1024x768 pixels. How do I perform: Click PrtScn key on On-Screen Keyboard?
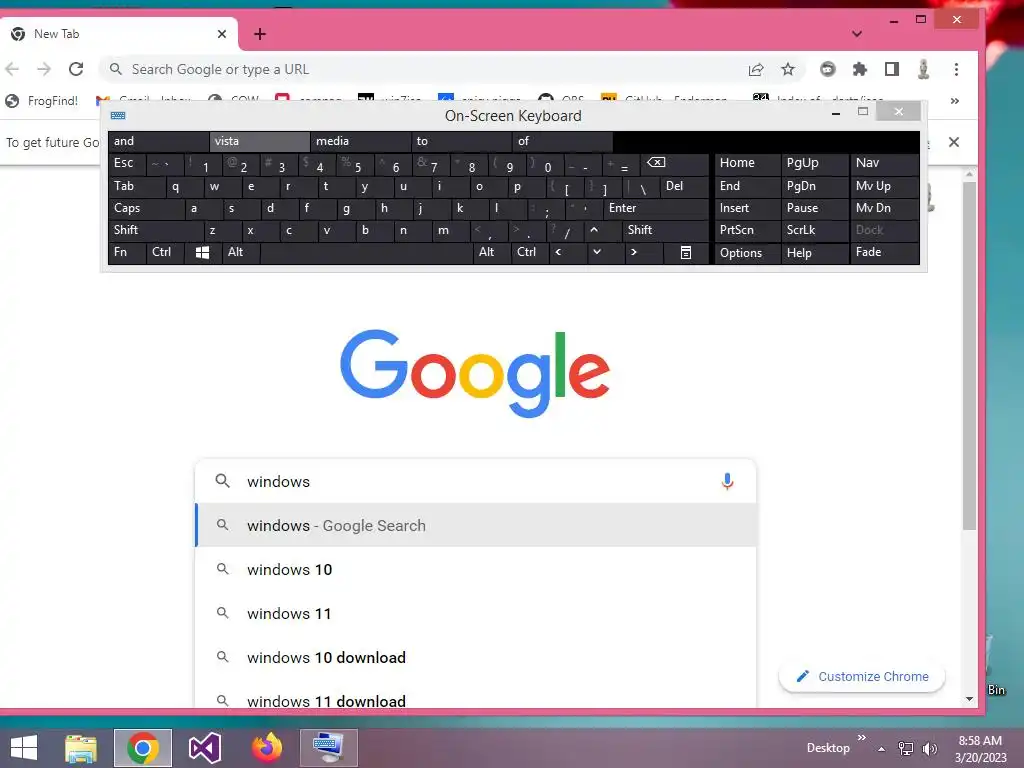(748, 230)
